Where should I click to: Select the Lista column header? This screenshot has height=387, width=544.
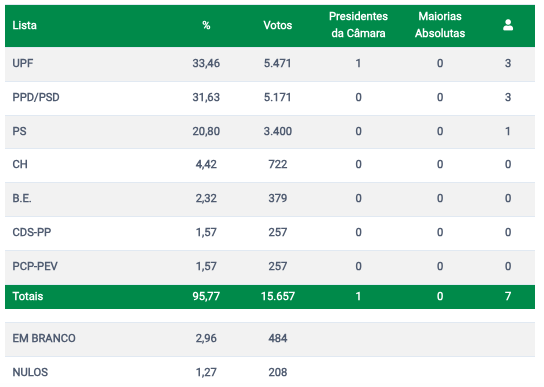point(24,25)
